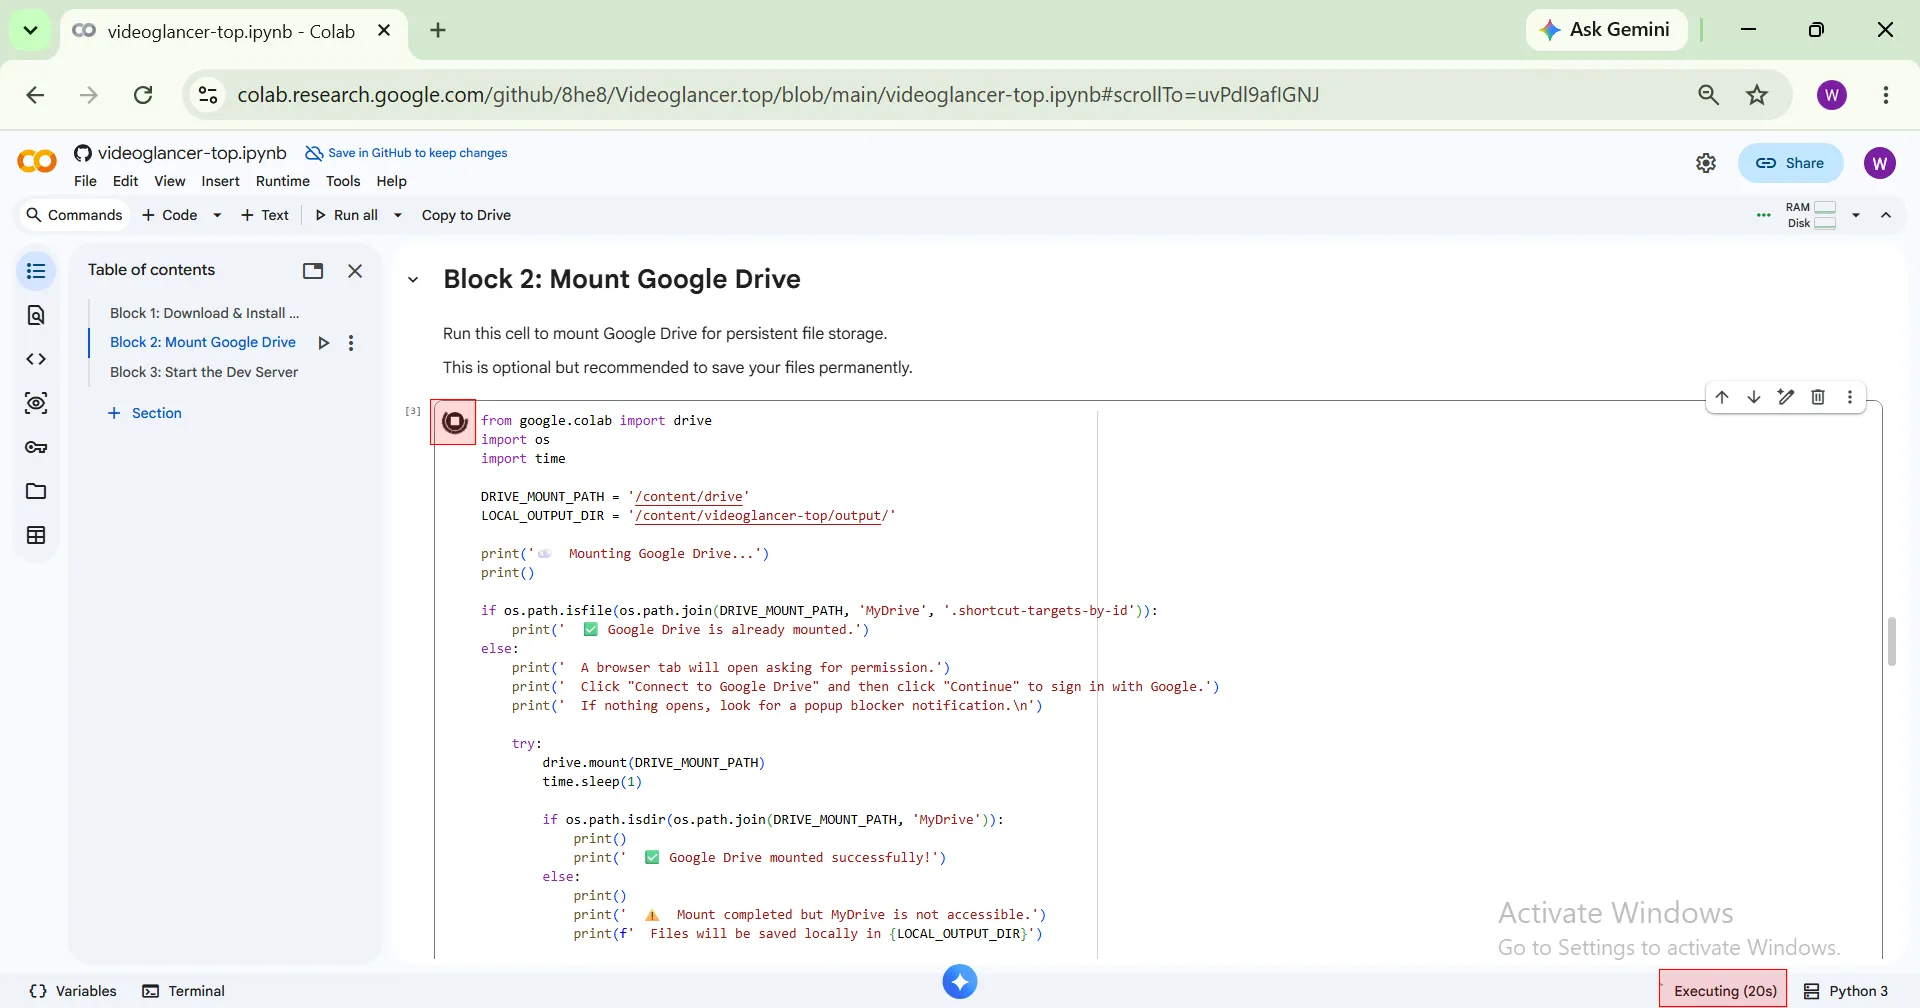Image resolution: width=1920 pixels, height=1008 pixels.
Task: Click the AI edit pencil cell icon
Action: (1786, 397)
